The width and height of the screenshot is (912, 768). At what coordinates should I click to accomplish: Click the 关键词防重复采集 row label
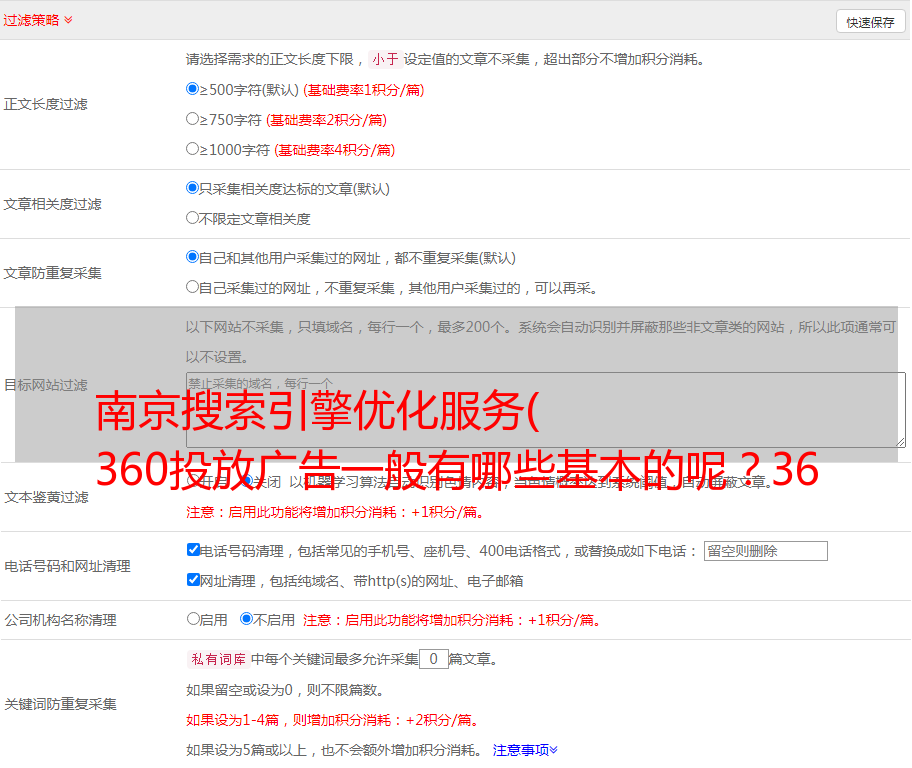[60, 704]
